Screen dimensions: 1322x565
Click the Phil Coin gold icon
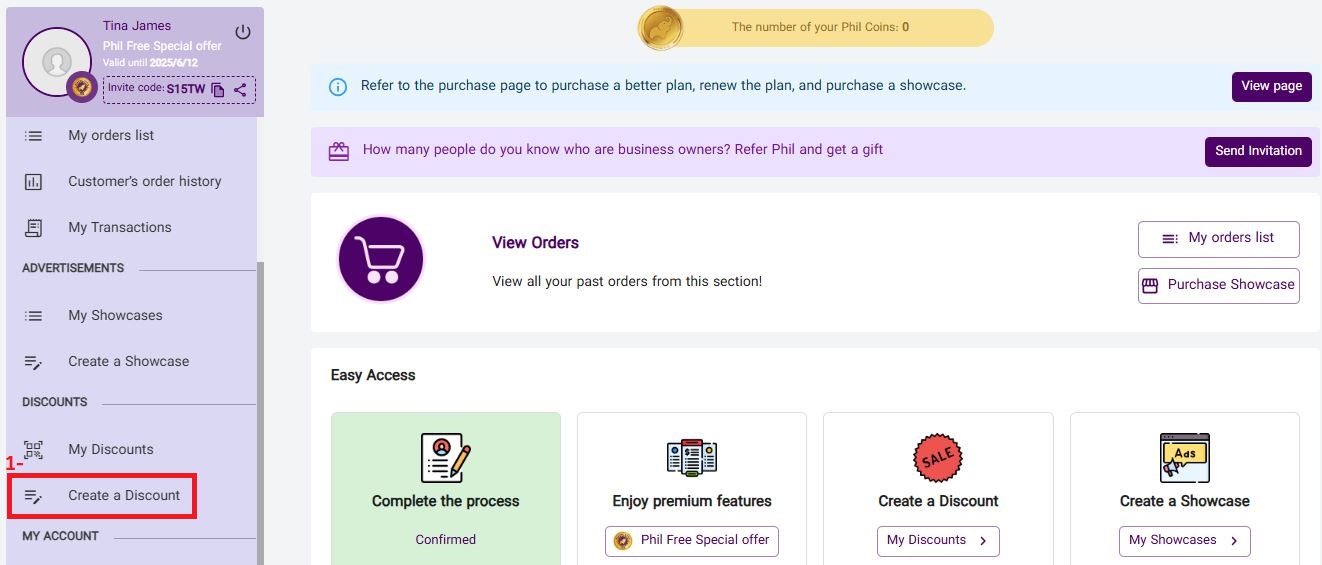tap(660, 28)
